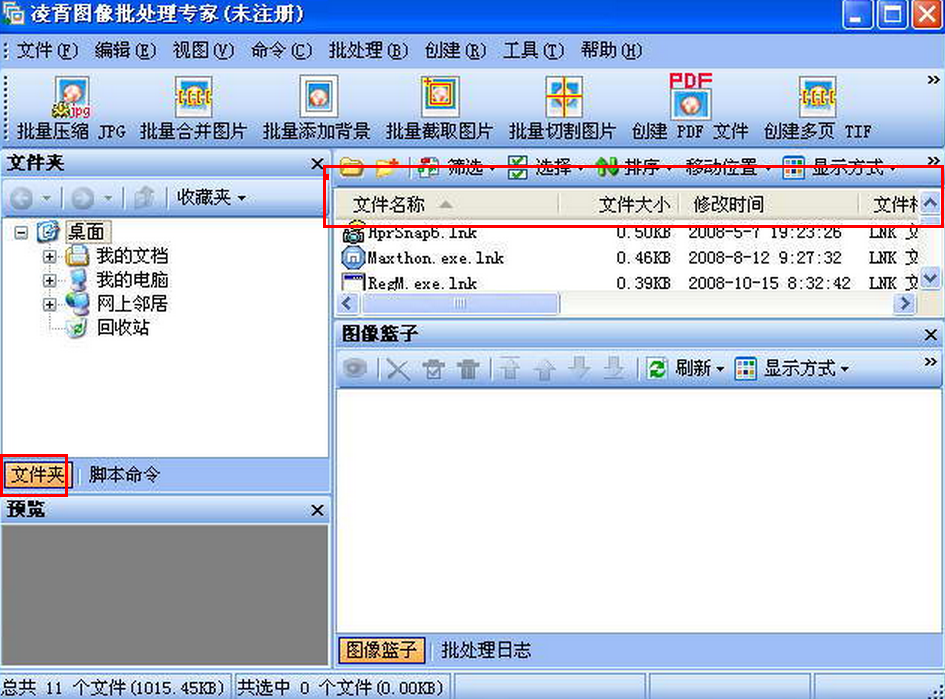This screenshot has height=699, width=945.
Task: Switch to the 脚本命令 tab
Action: (x=125, y=475)
